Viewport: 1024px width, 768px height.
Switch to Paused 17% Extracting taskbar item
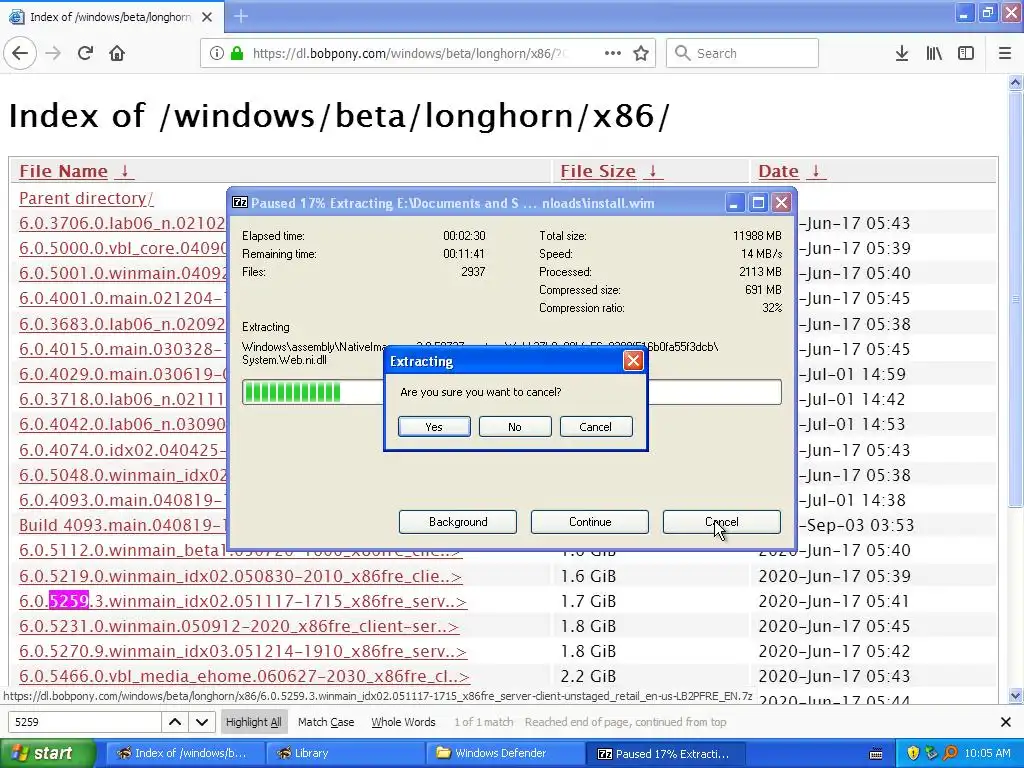point(667,753)
